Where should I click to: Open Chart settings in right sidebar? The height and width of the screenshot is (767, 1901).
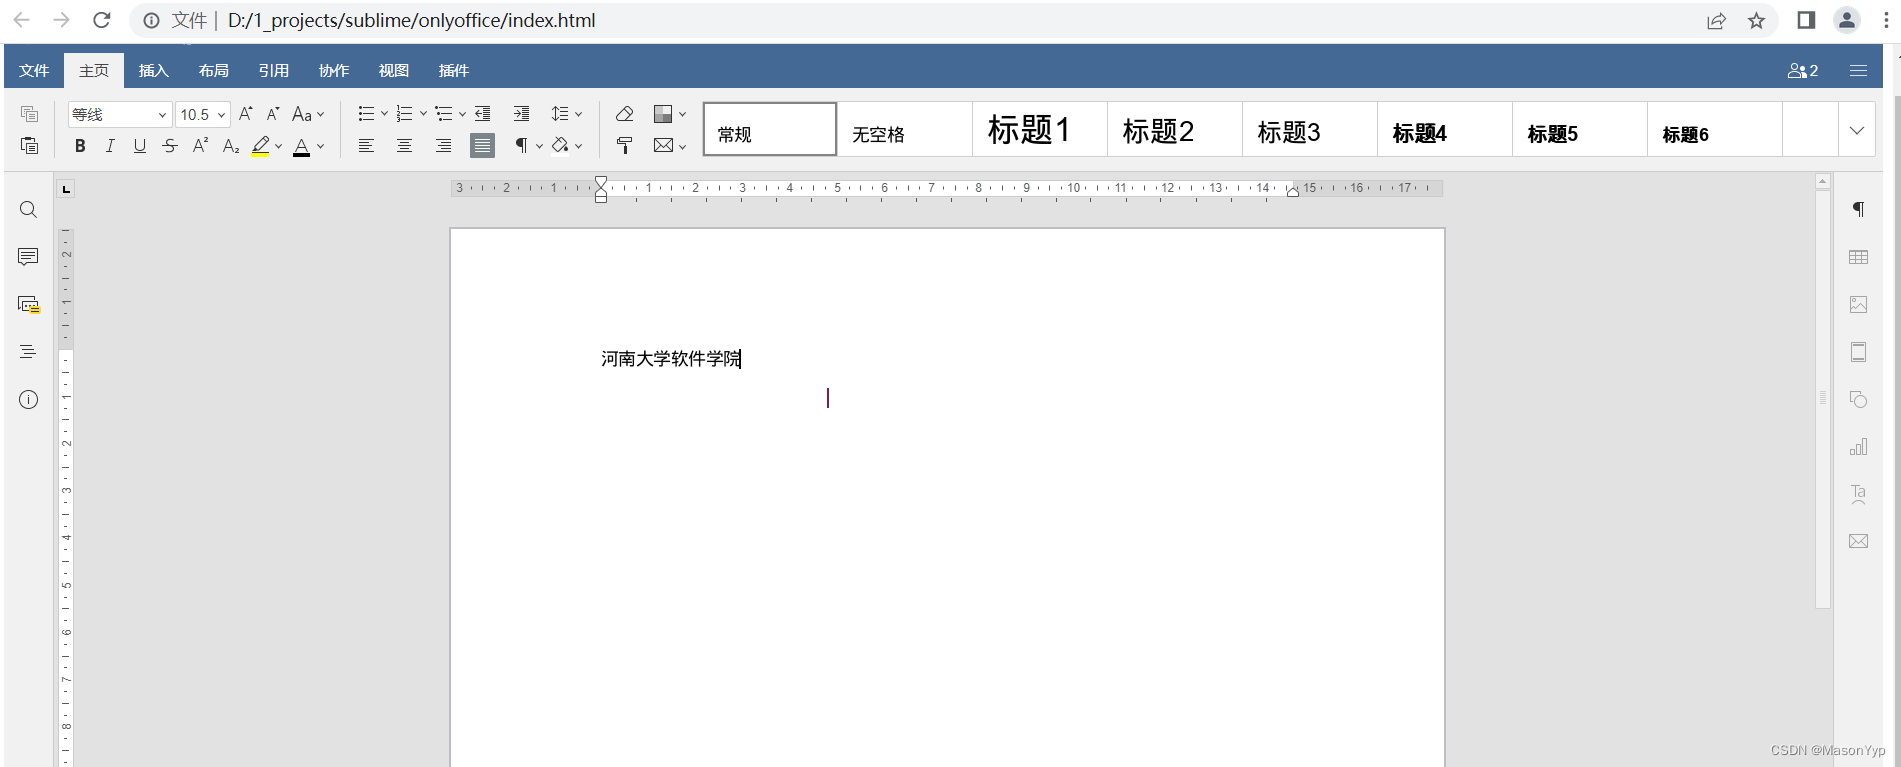1858,447
